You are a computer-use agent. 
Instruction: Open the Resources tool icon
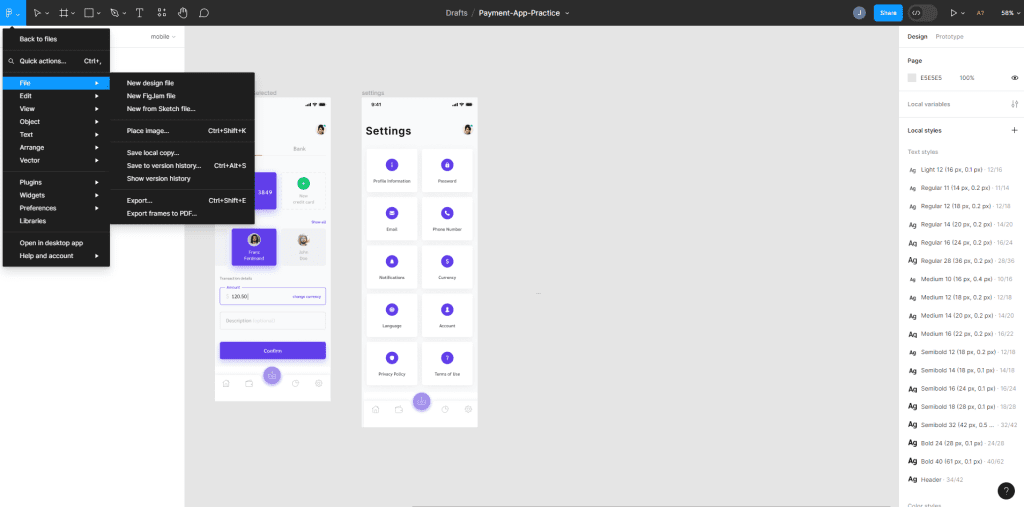click(x=161, y=13)
